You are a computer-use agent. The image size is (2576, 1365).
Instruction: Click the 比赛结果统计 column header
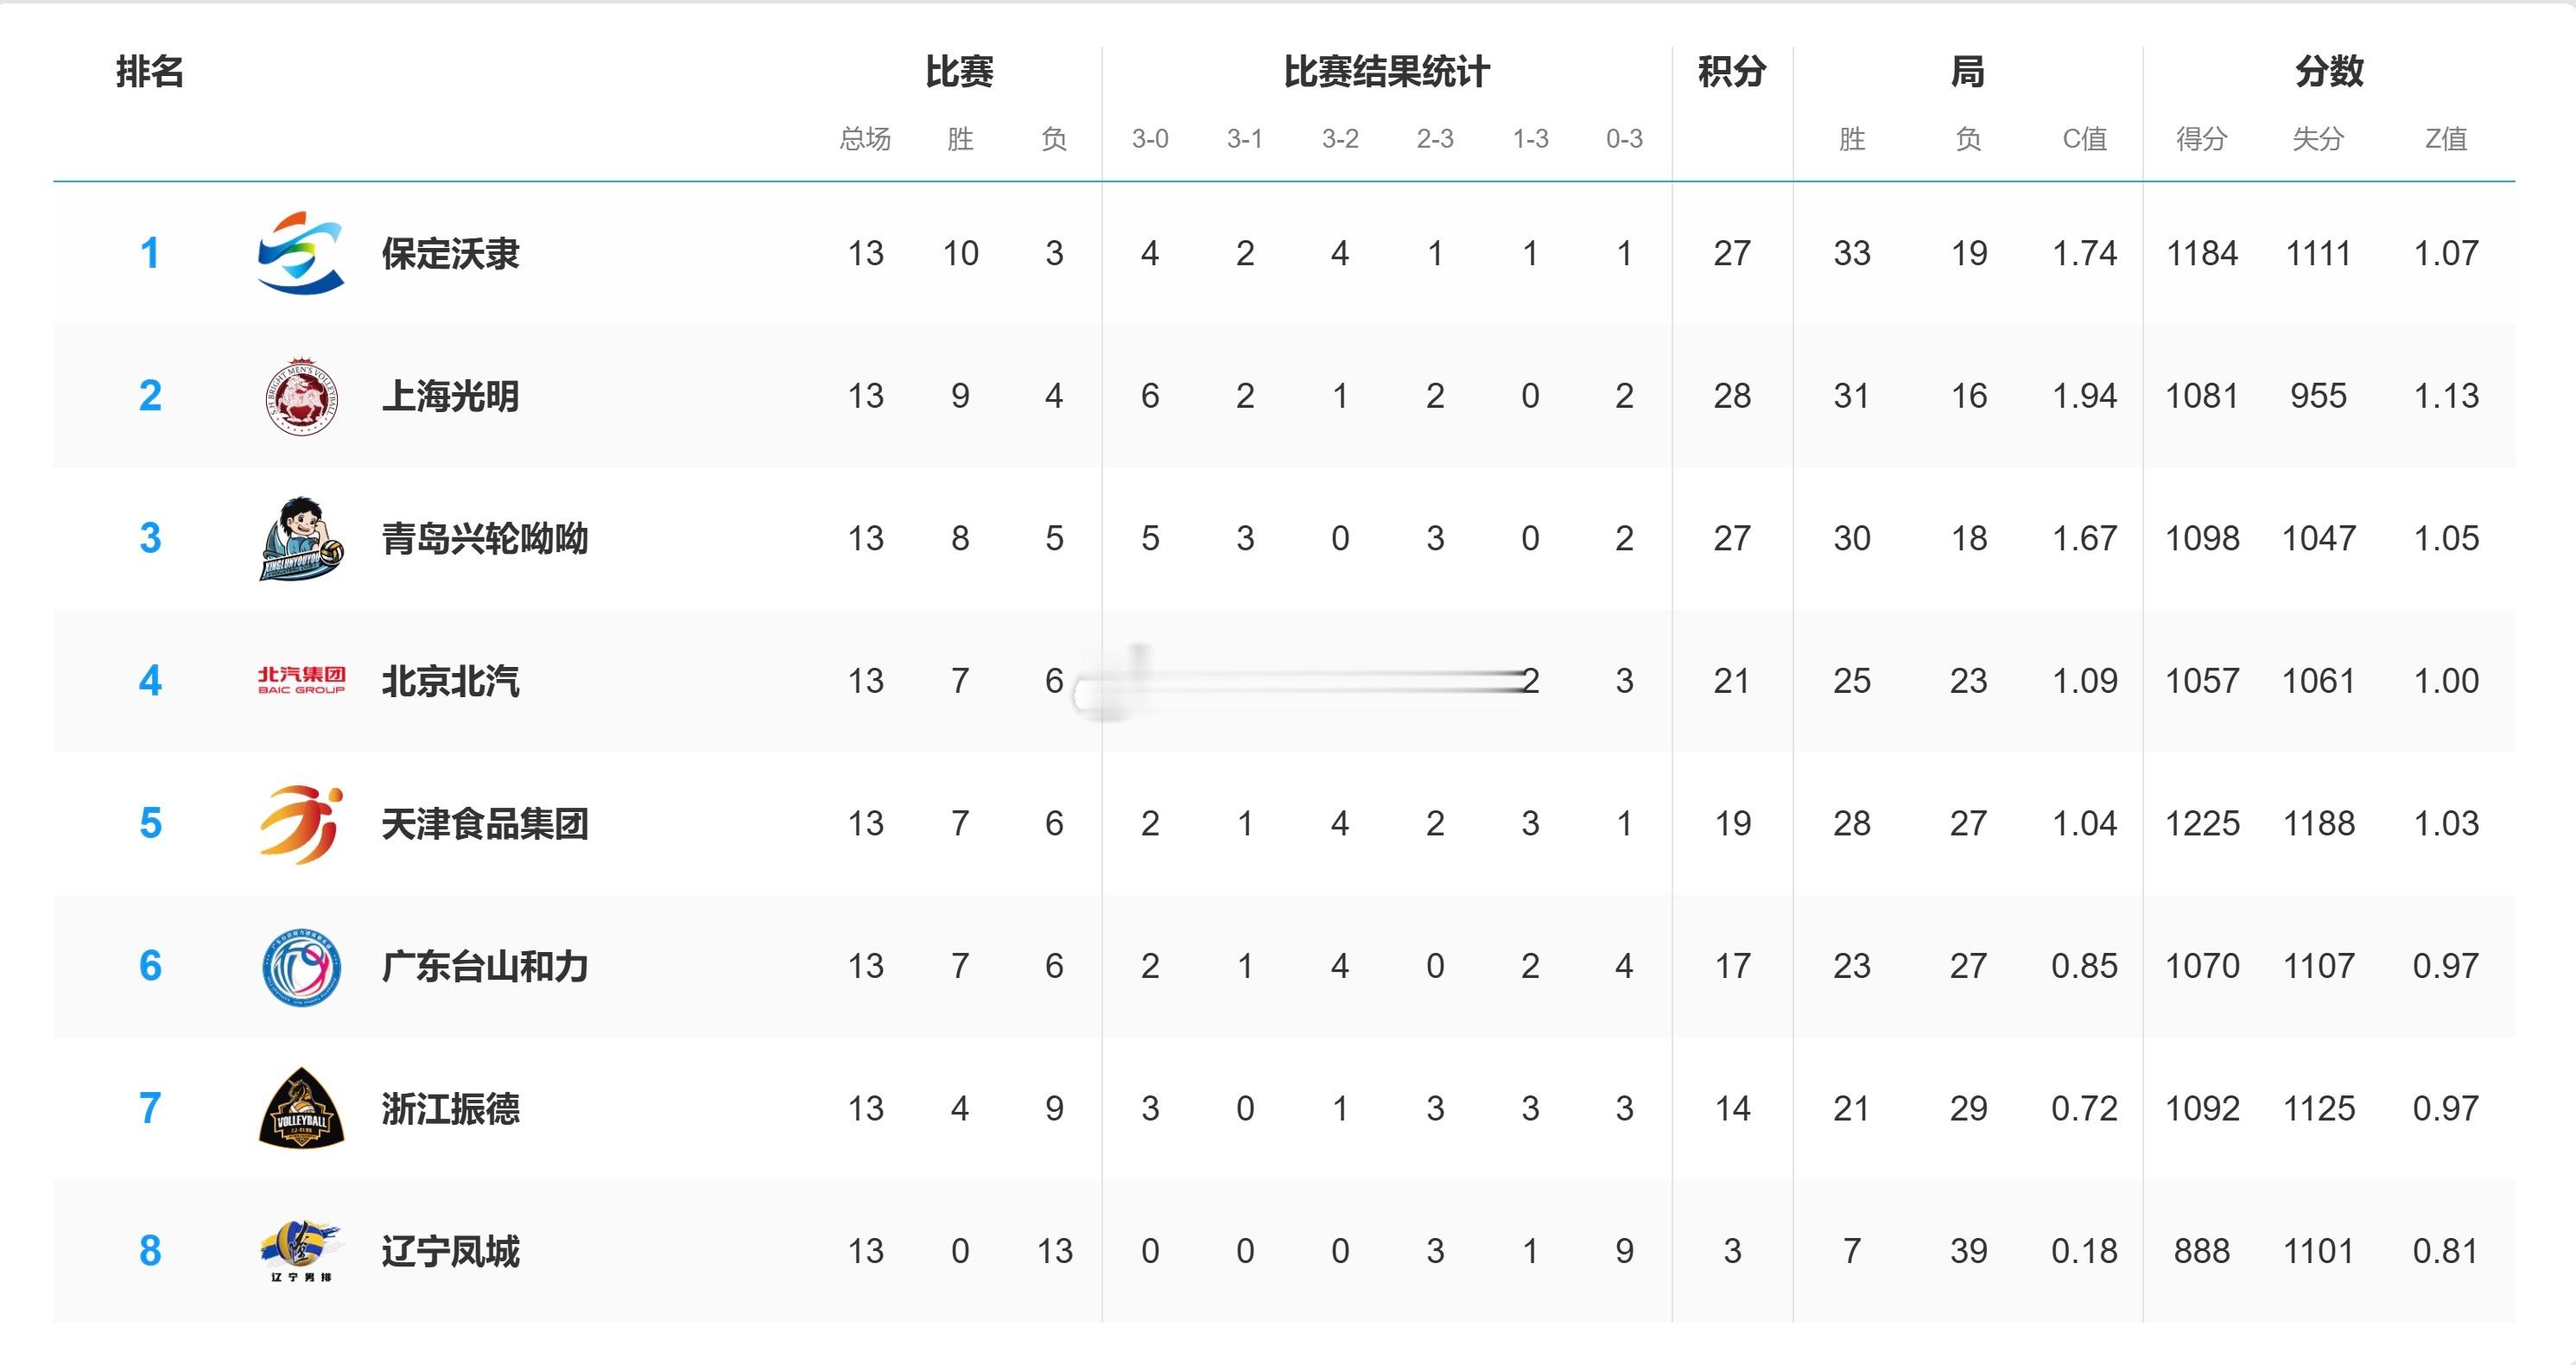pyautogui.click(x=1387, y=72)
